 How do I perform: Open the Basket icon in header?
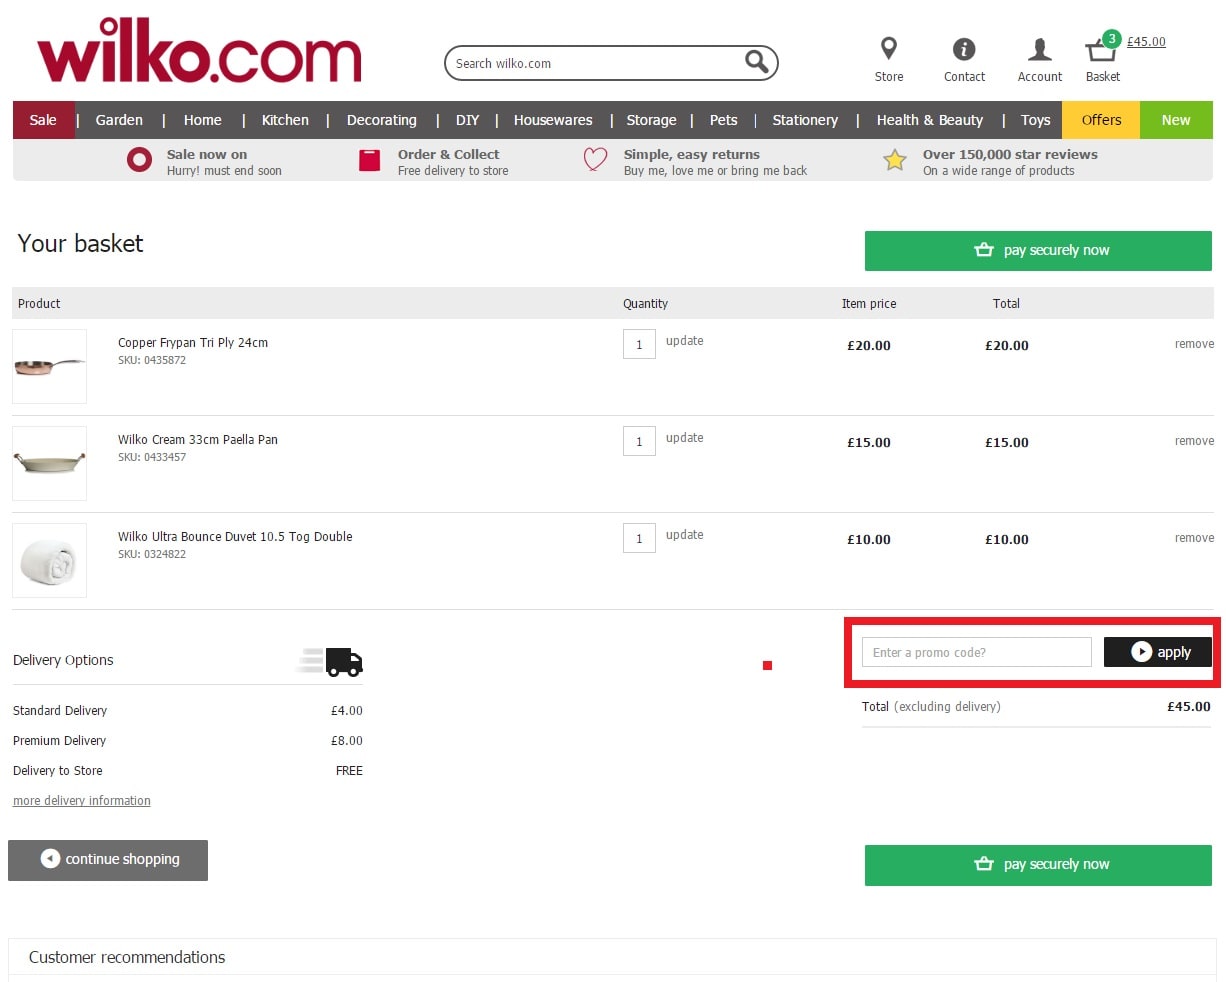(1102, 48)
